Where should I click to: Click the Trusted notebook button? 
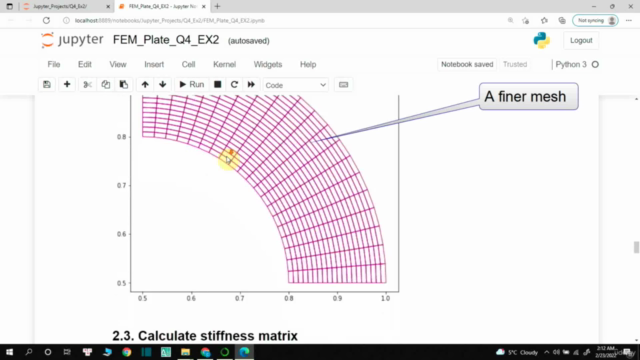pyautogui.click(x=515, y=64)
